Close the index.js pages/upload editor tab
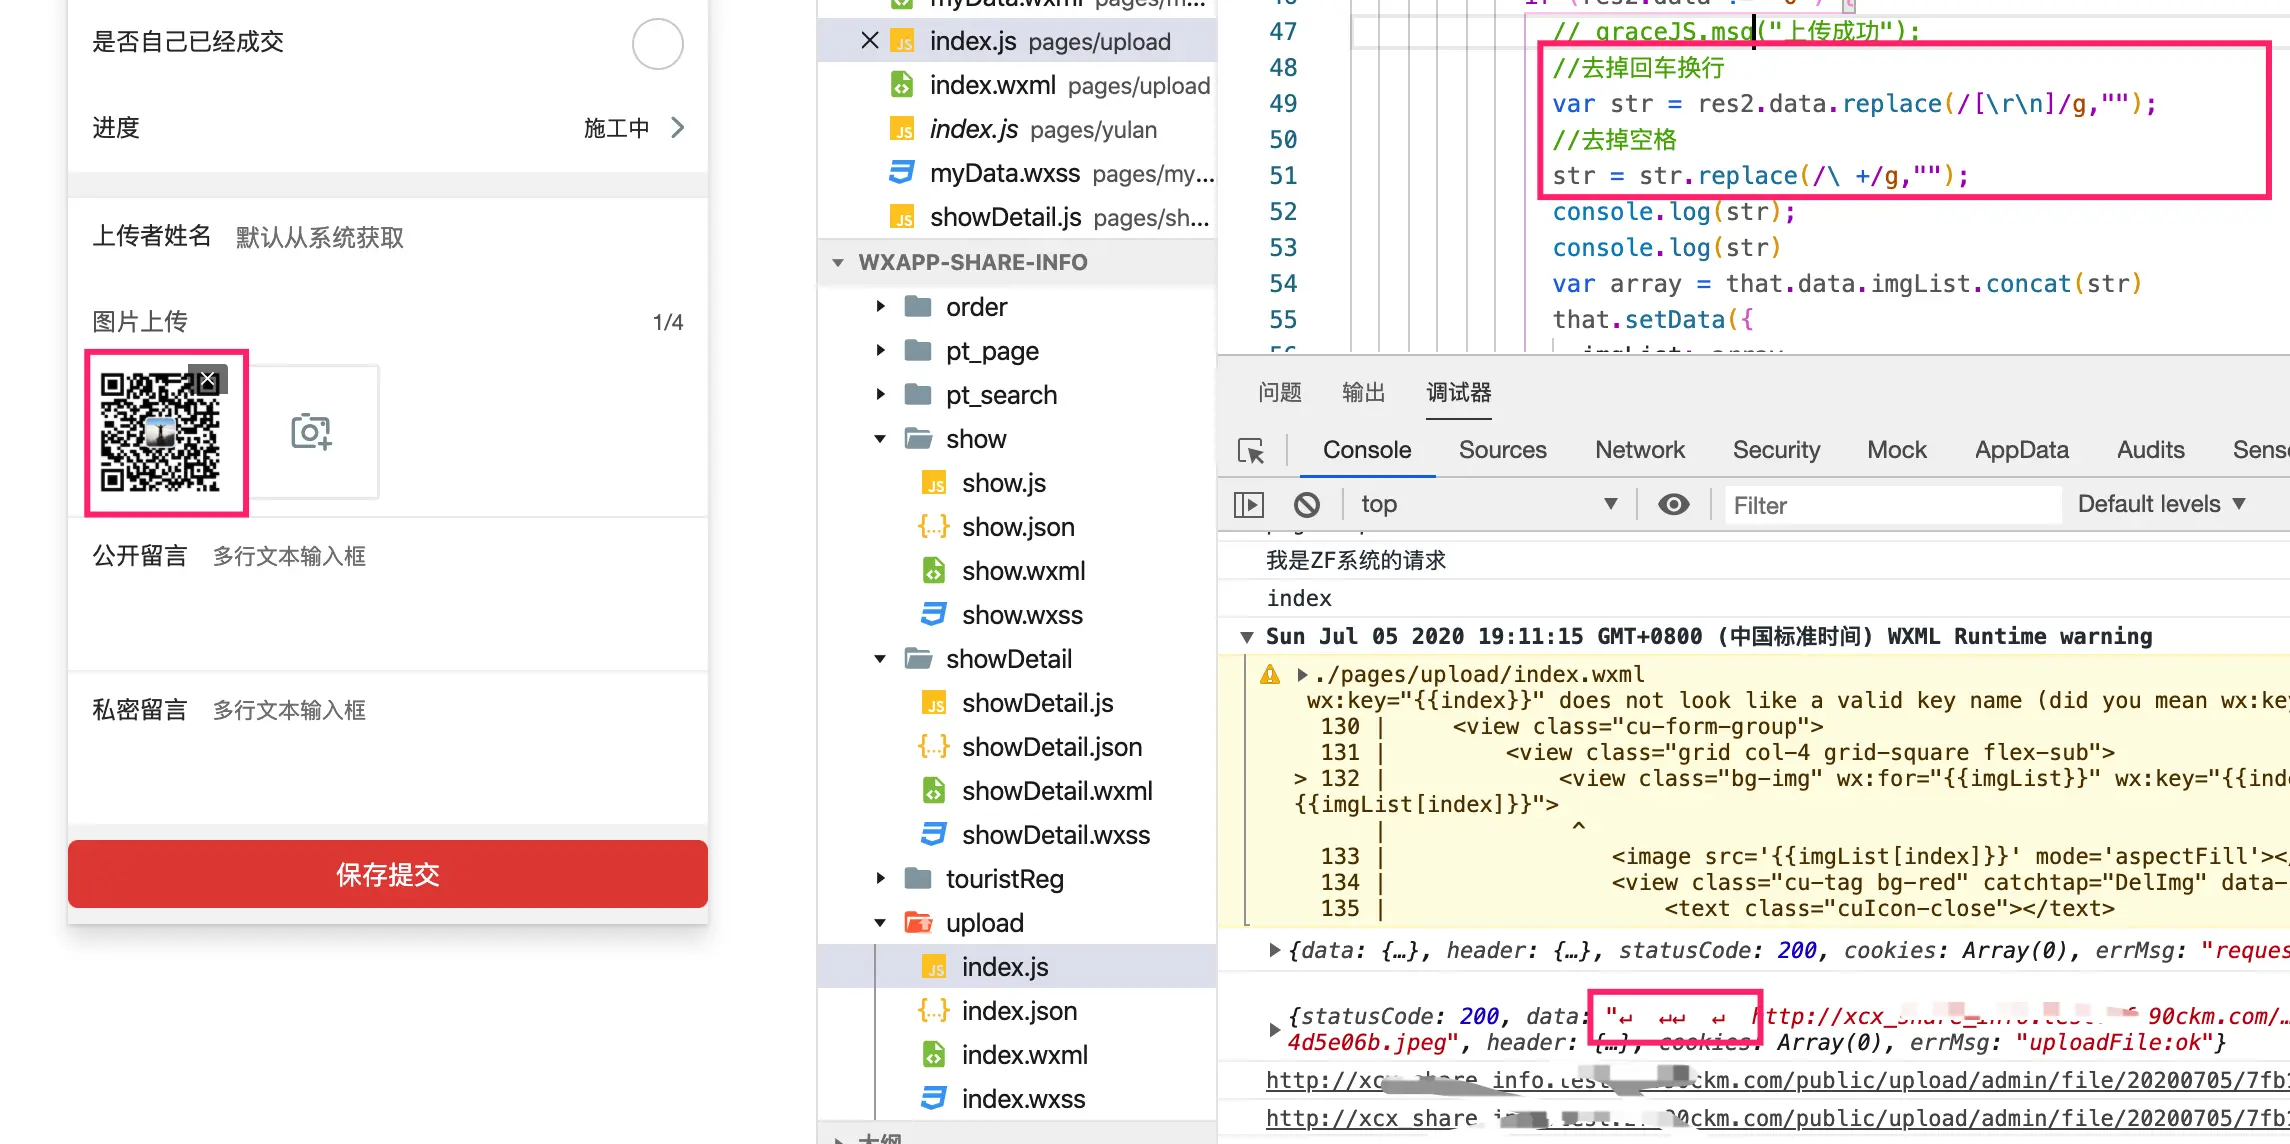The width and height of the screenshot is (2290, 1144). tap(869, 41)
